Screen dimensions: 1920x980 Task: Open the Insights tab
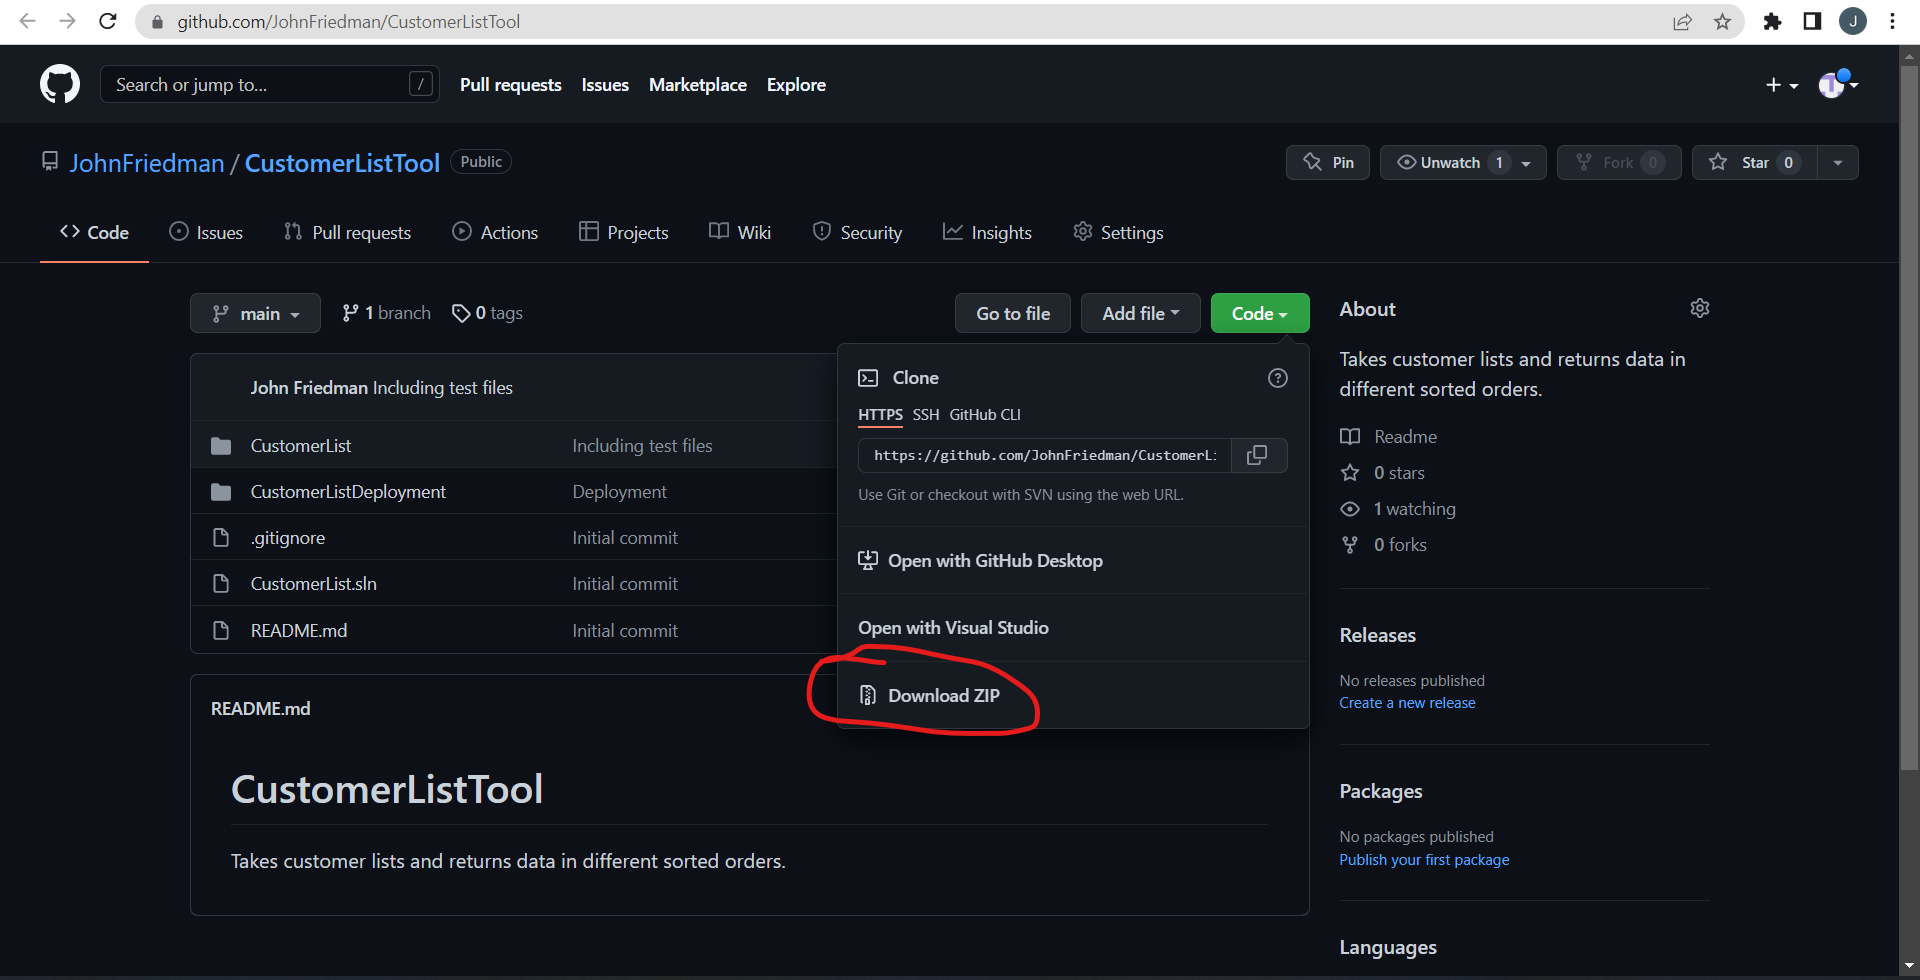click(x=987, y=232)
